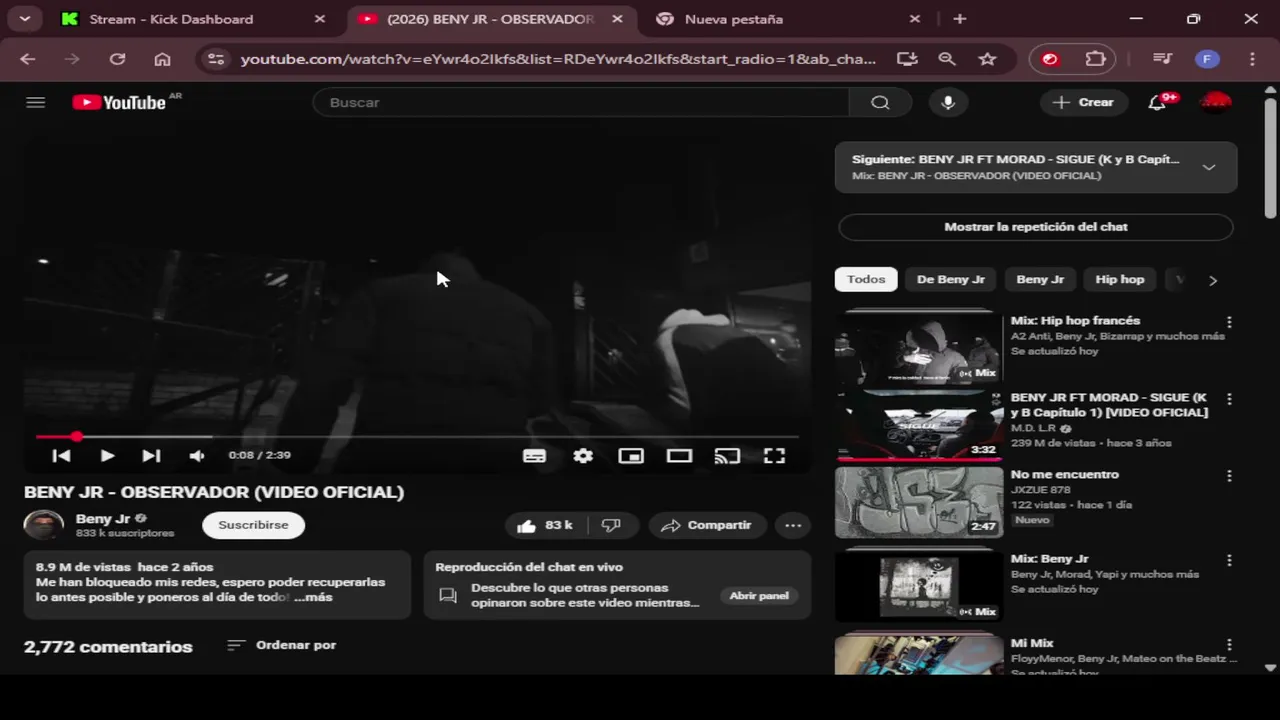The image size is (1280, 720).
Task: Expand the description with ...más
Action: tap(313, 597)
